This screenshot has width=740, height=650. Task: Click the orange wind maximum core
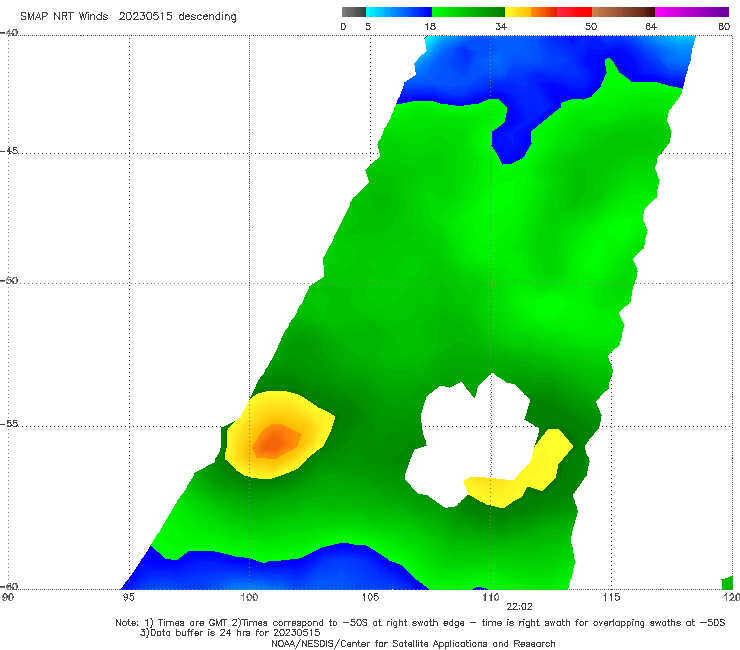click(275, 442)
